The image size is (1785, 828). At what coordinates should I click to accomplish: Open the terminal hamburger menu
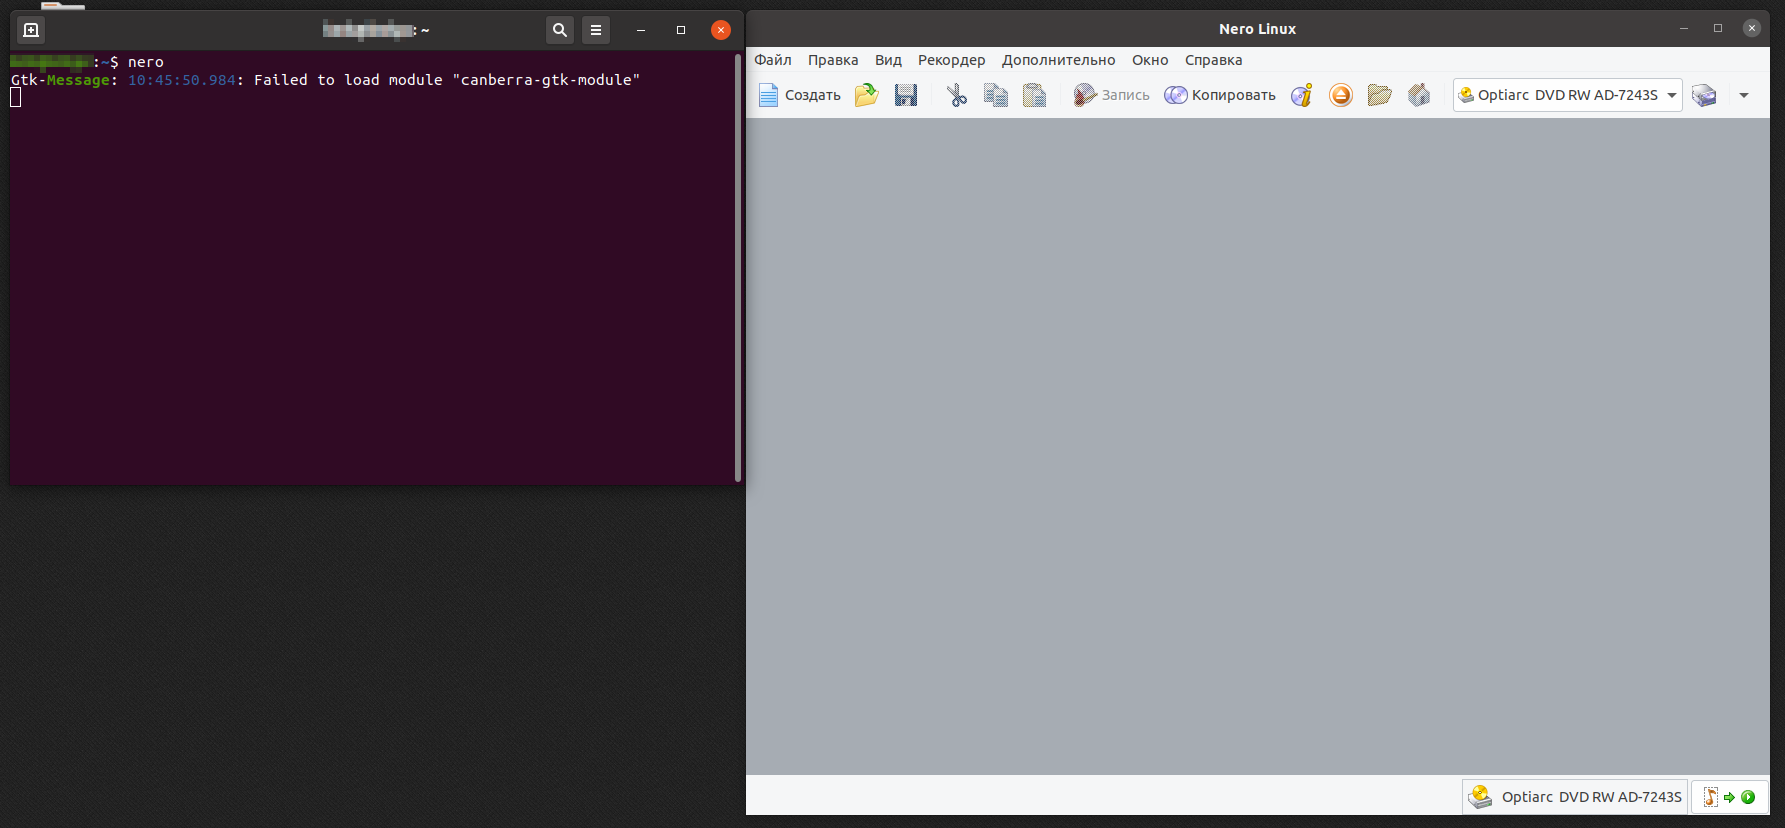point(596,30)
